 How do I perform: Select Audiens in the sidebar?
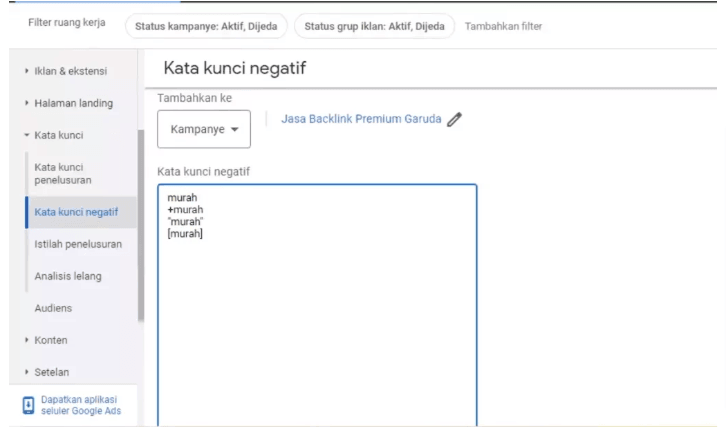pyautogui.click(x=55, y=309)
